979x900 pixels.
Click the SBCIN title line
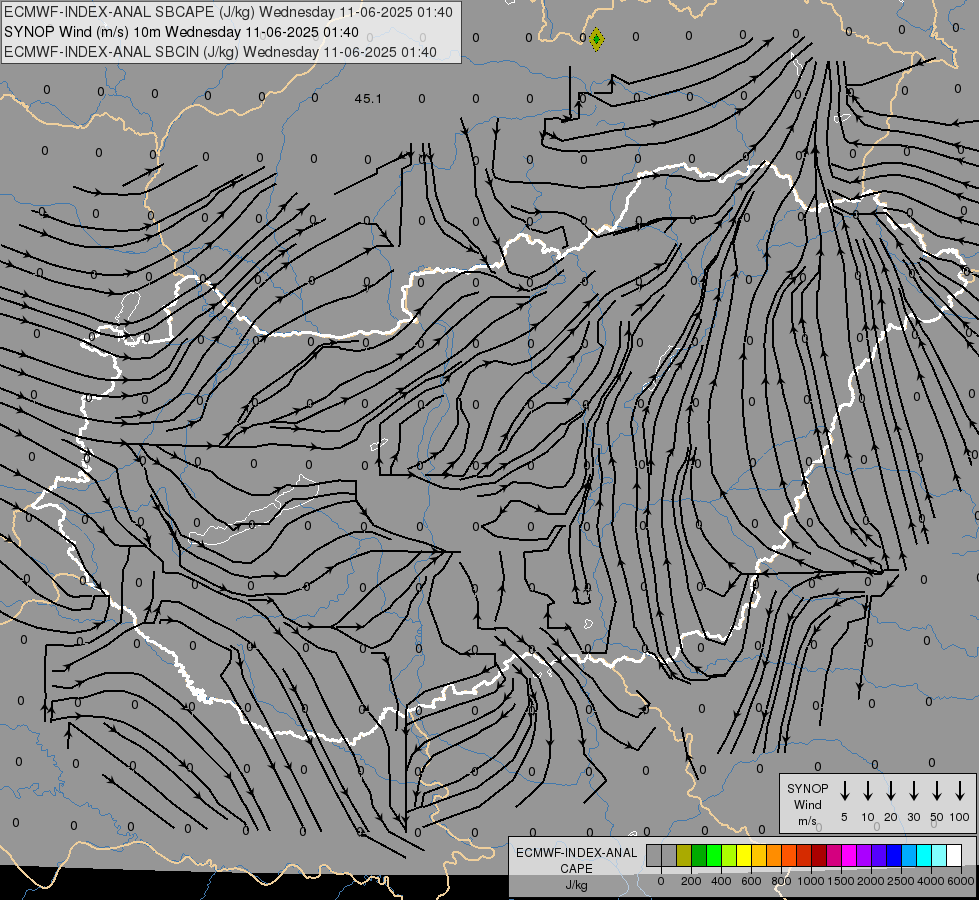(x=220, y=52)
